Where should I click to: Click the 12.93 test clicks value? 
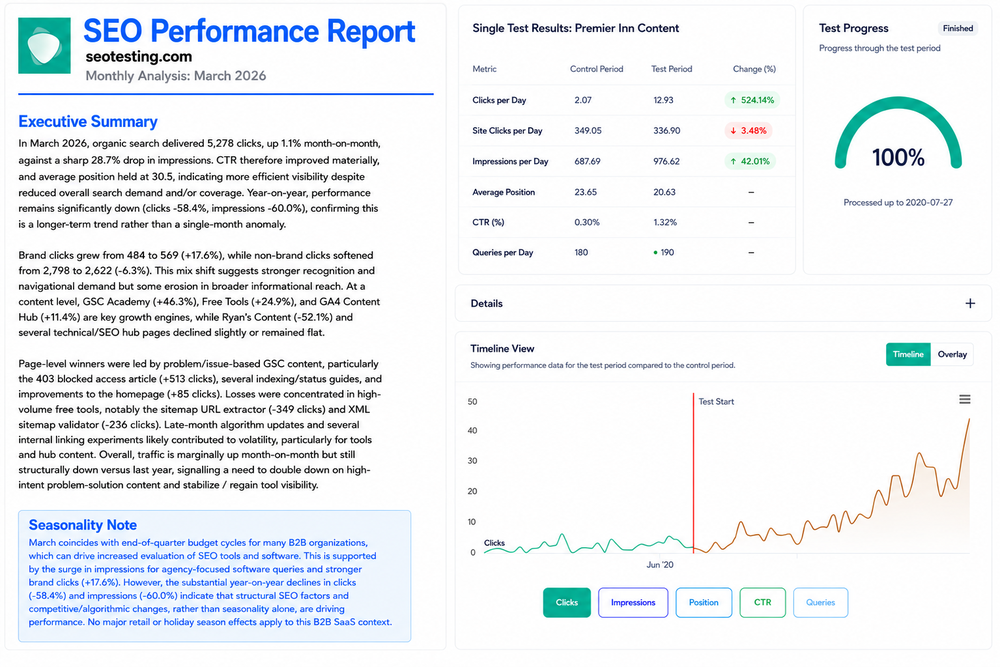click(x=663, y=100)
